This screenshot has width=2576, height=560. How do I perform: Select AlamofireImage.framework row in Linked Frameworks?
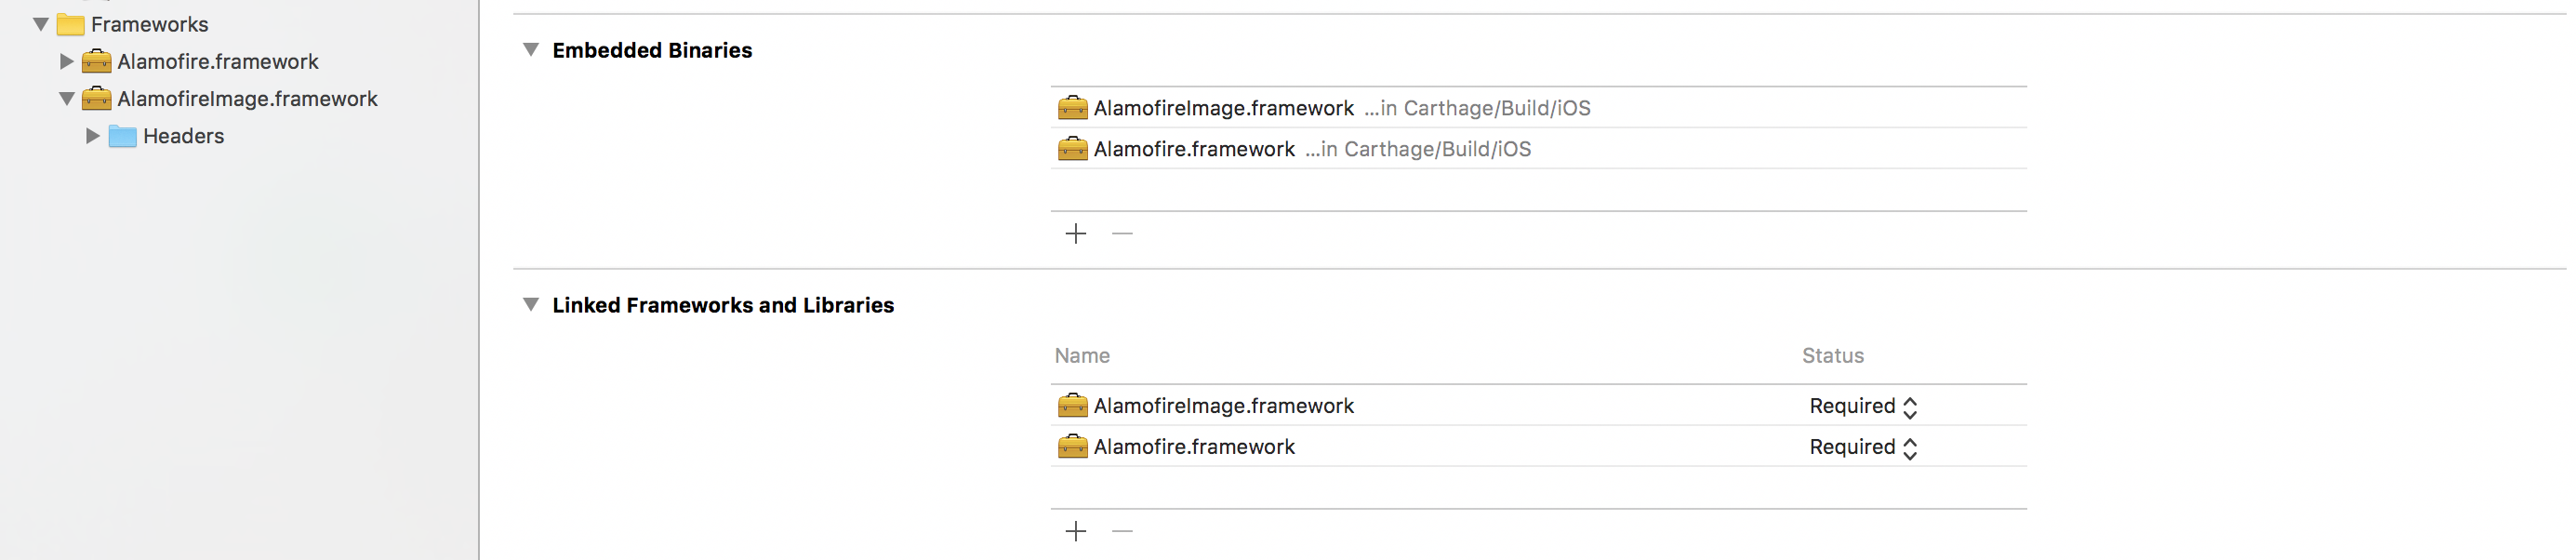pos(1538,405)
